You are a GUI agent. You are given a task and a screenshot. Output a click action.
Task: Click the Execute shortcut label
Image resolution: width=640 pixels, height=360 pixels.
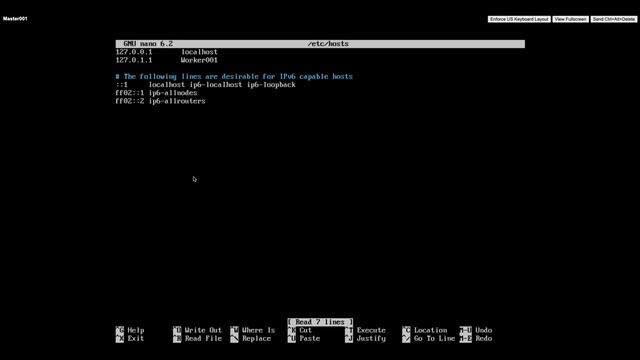pos(371,330)
